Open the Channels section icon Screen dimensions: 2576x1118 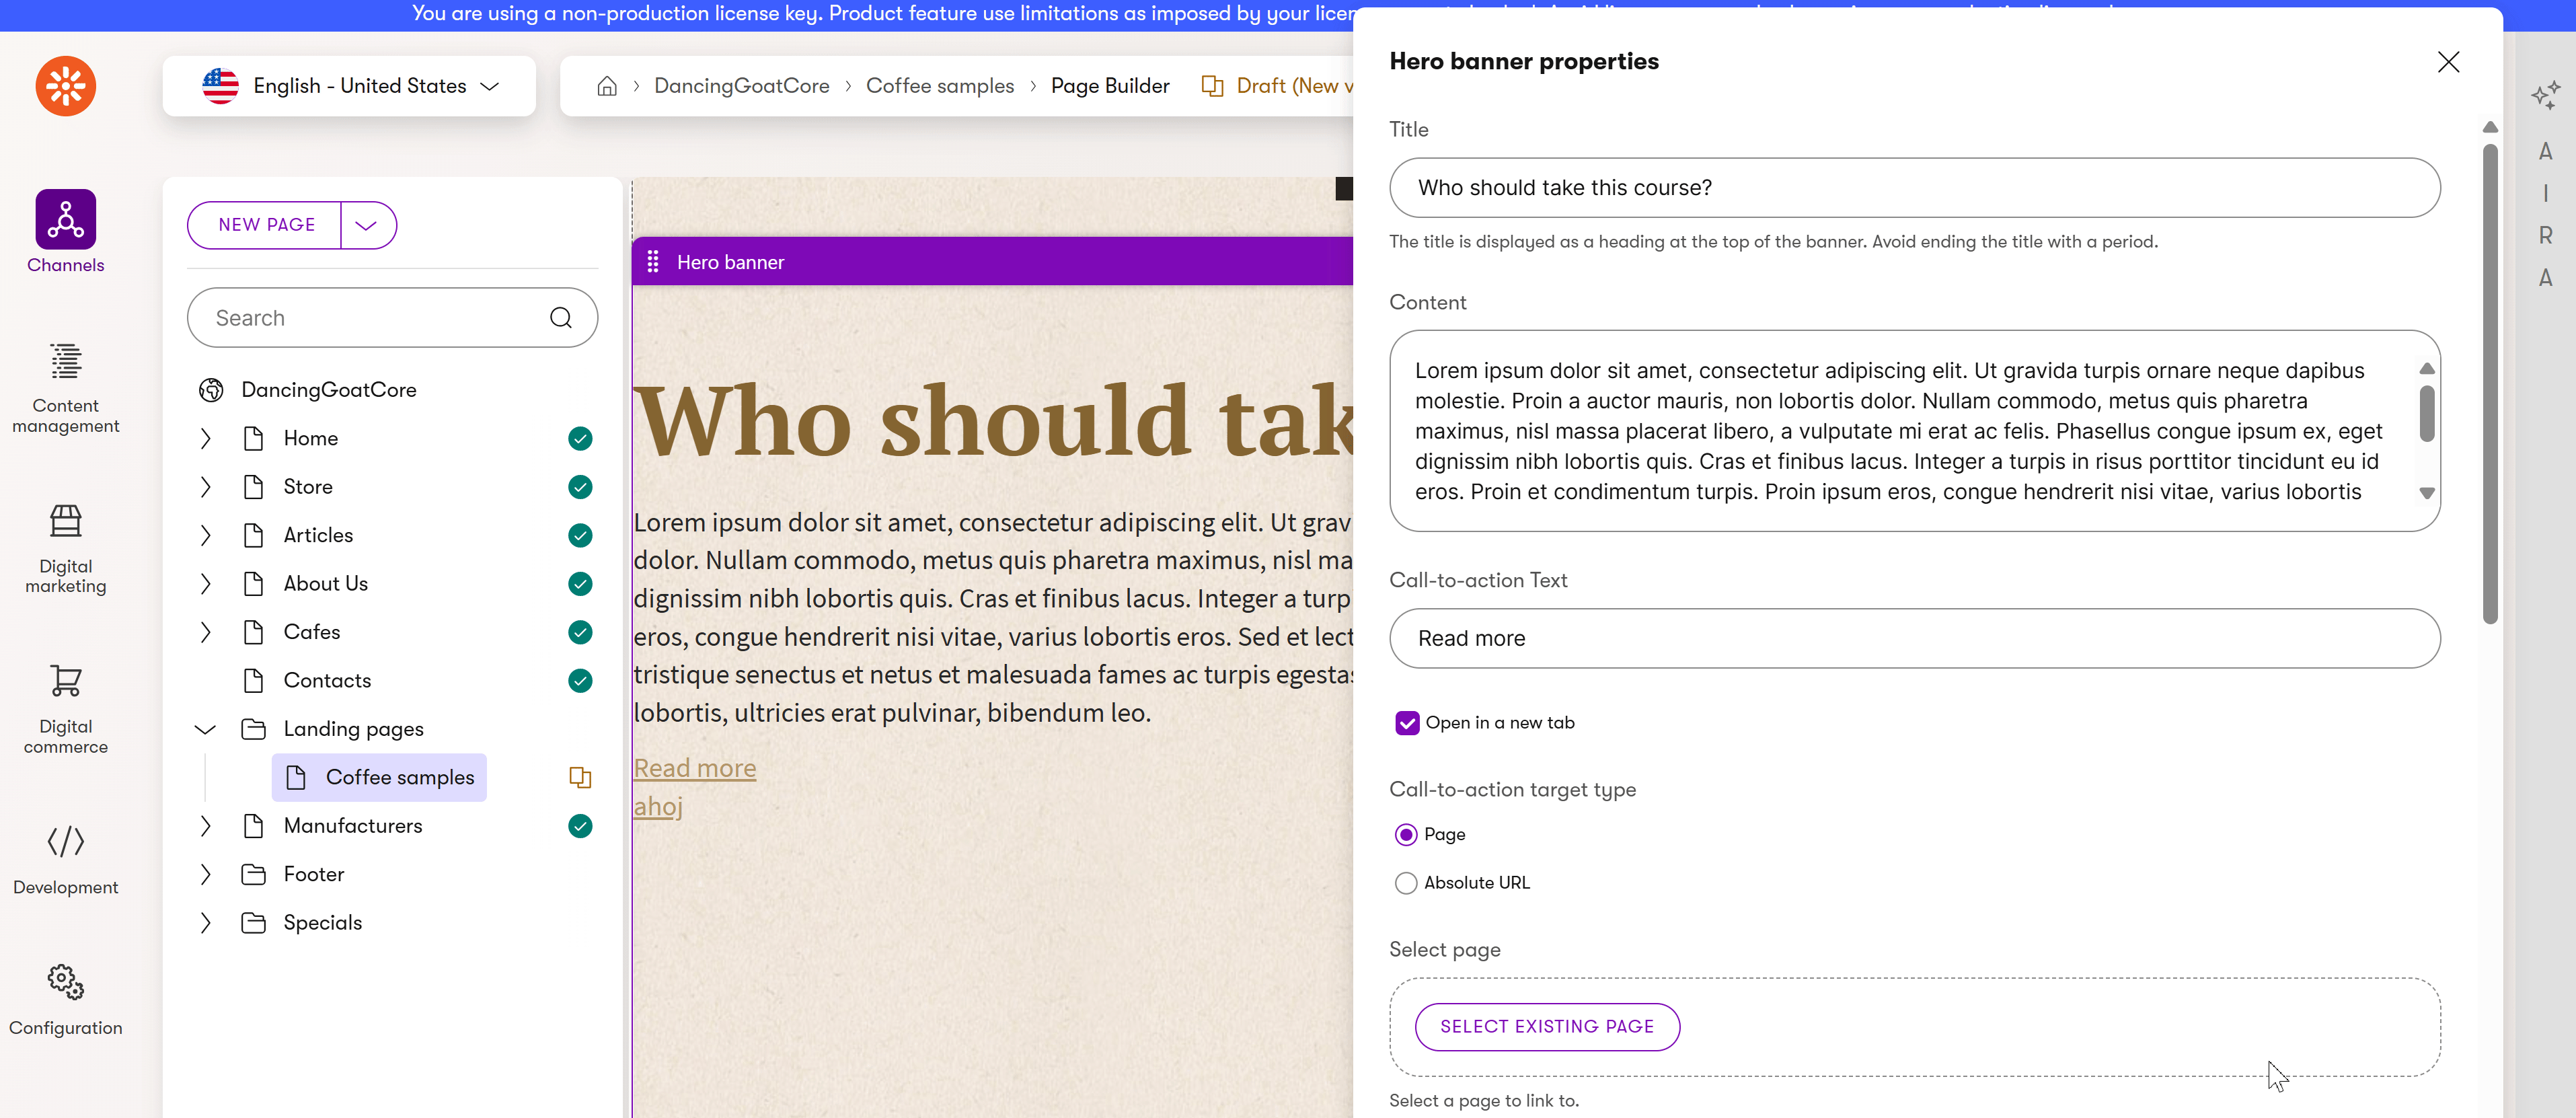click(x=66, y=219)
